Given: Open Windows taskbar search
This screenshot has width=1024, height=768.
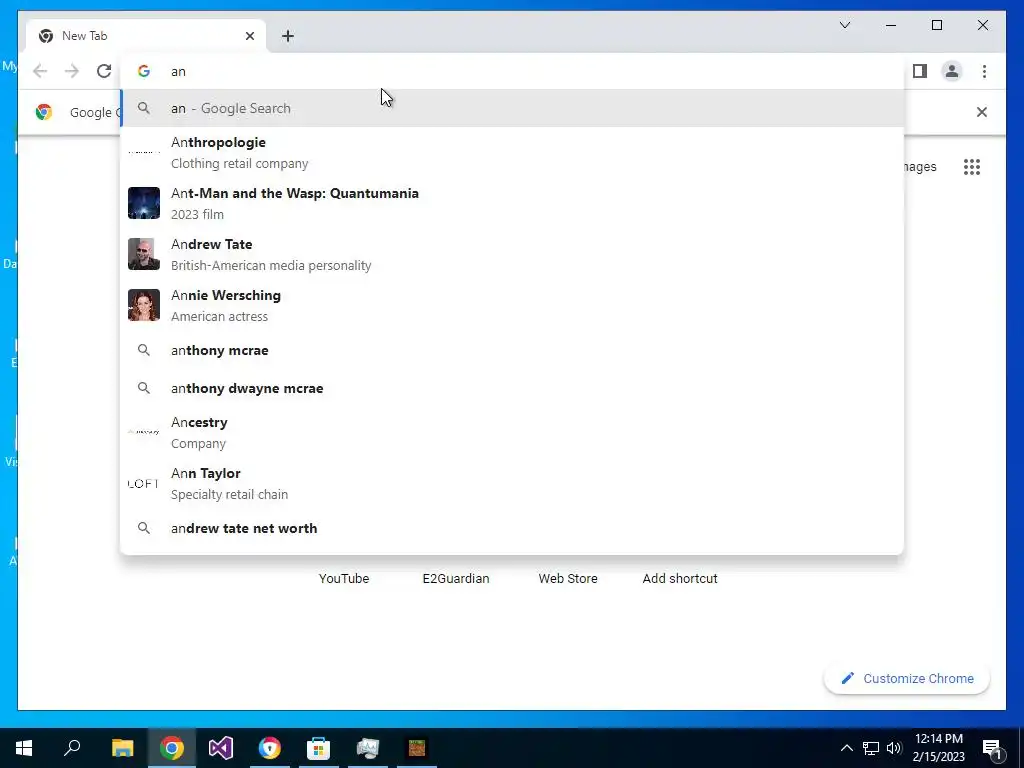Looking at the screenshot, I should 72,748.
